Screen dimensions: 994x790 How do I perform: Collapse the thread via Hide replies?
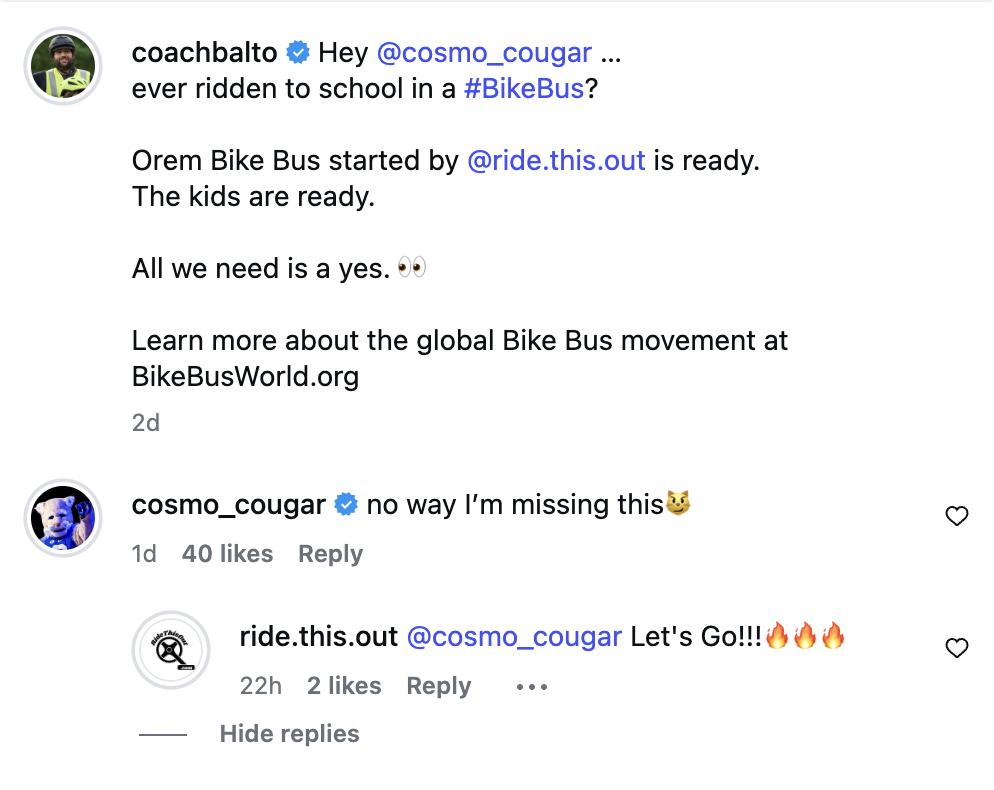pyautogui.click(x=289, y=733)
